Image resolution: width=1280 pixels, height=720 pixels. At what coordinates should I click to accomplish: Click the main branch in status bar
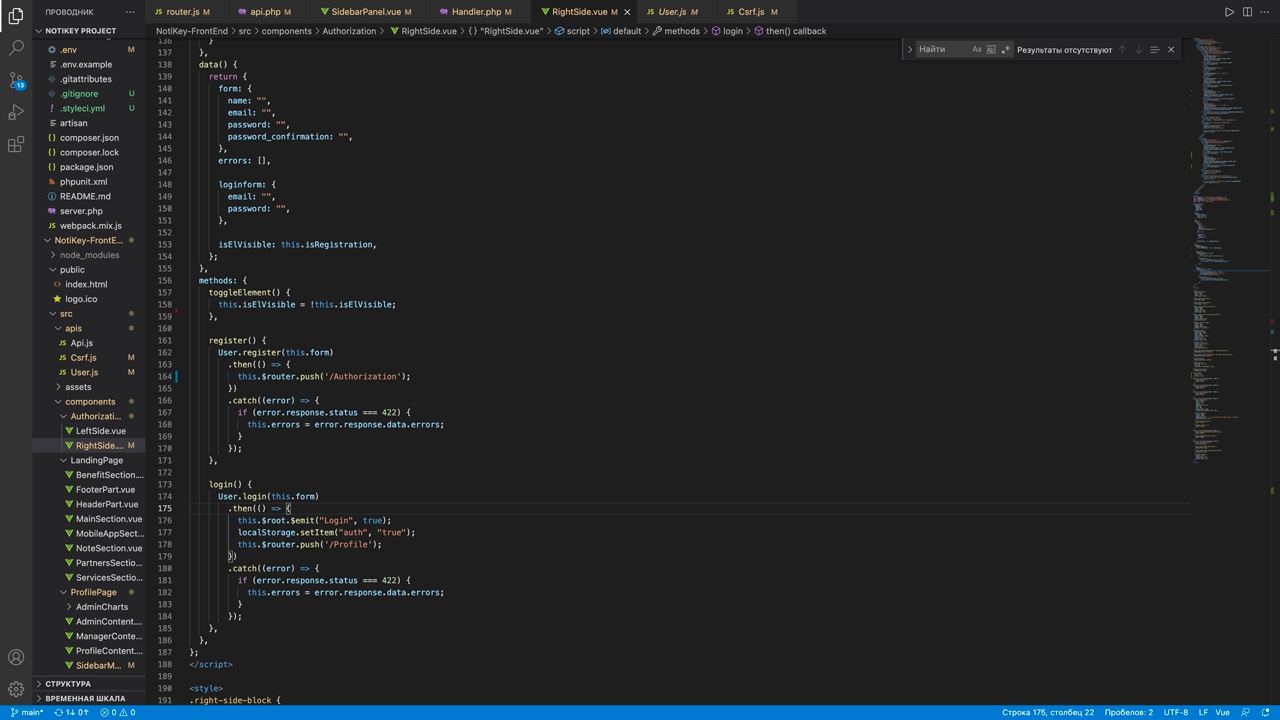click(x=27, y=713)
